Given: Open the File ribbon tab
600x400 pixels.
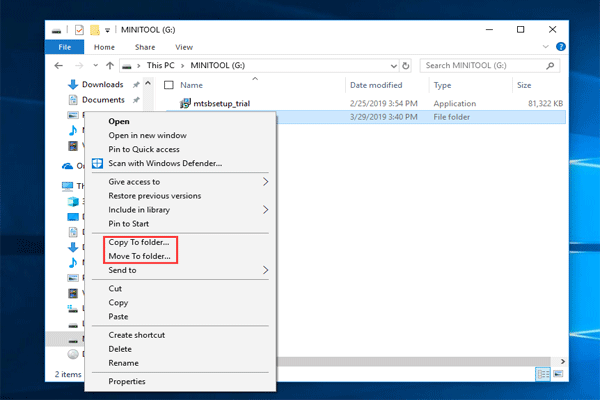Looking at the screenshot, I should (65, 47).
